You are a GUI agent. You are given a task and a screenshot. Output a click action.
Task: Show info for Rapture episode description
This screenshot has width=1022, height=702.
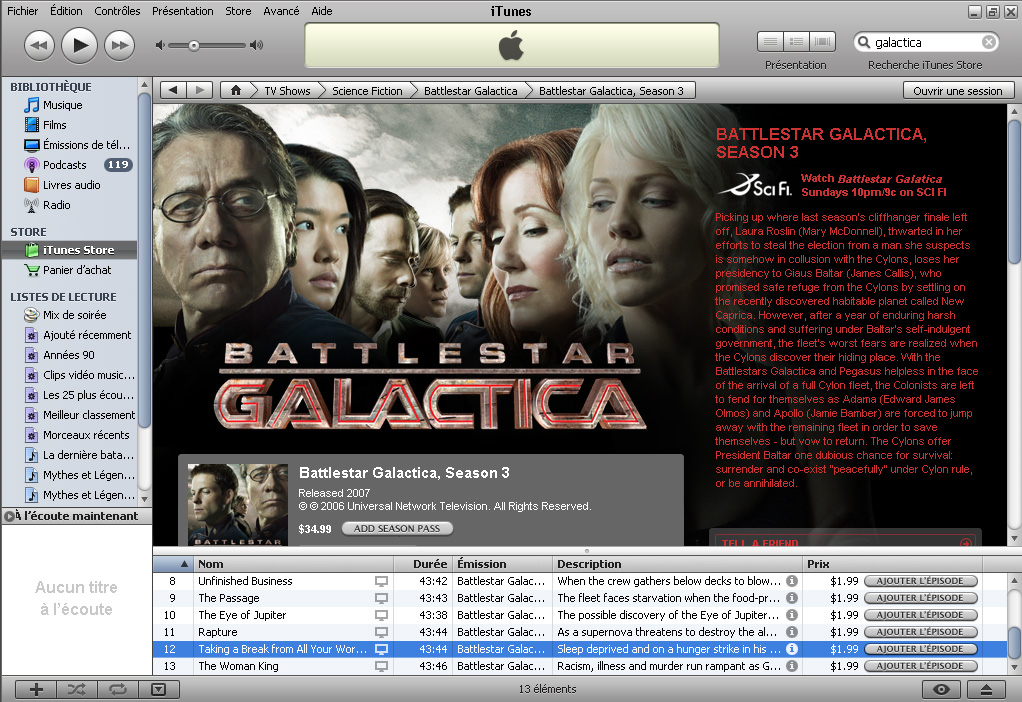point(792,632)
